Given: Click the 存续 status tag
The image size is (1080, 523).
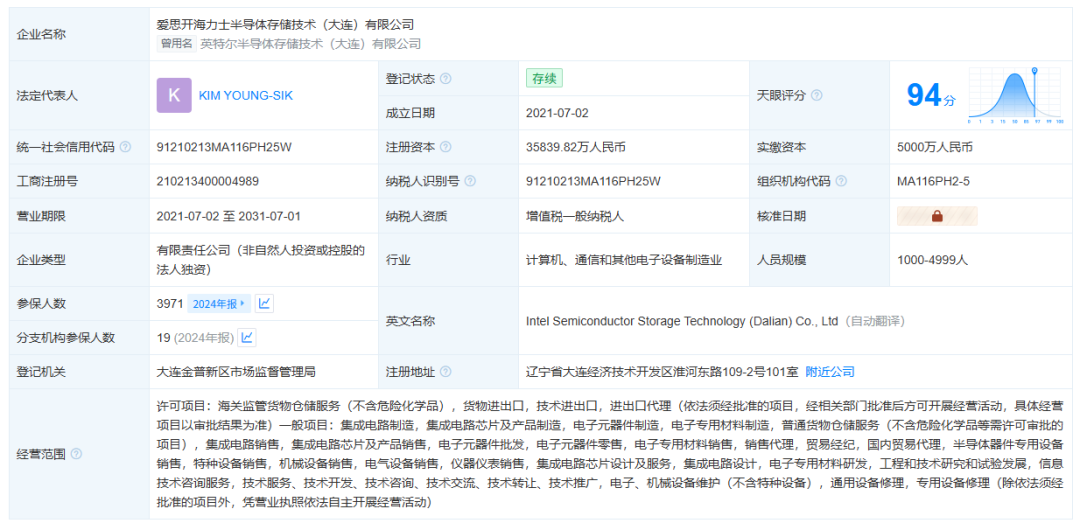Looking at the screenshot, I should point(544,78).
